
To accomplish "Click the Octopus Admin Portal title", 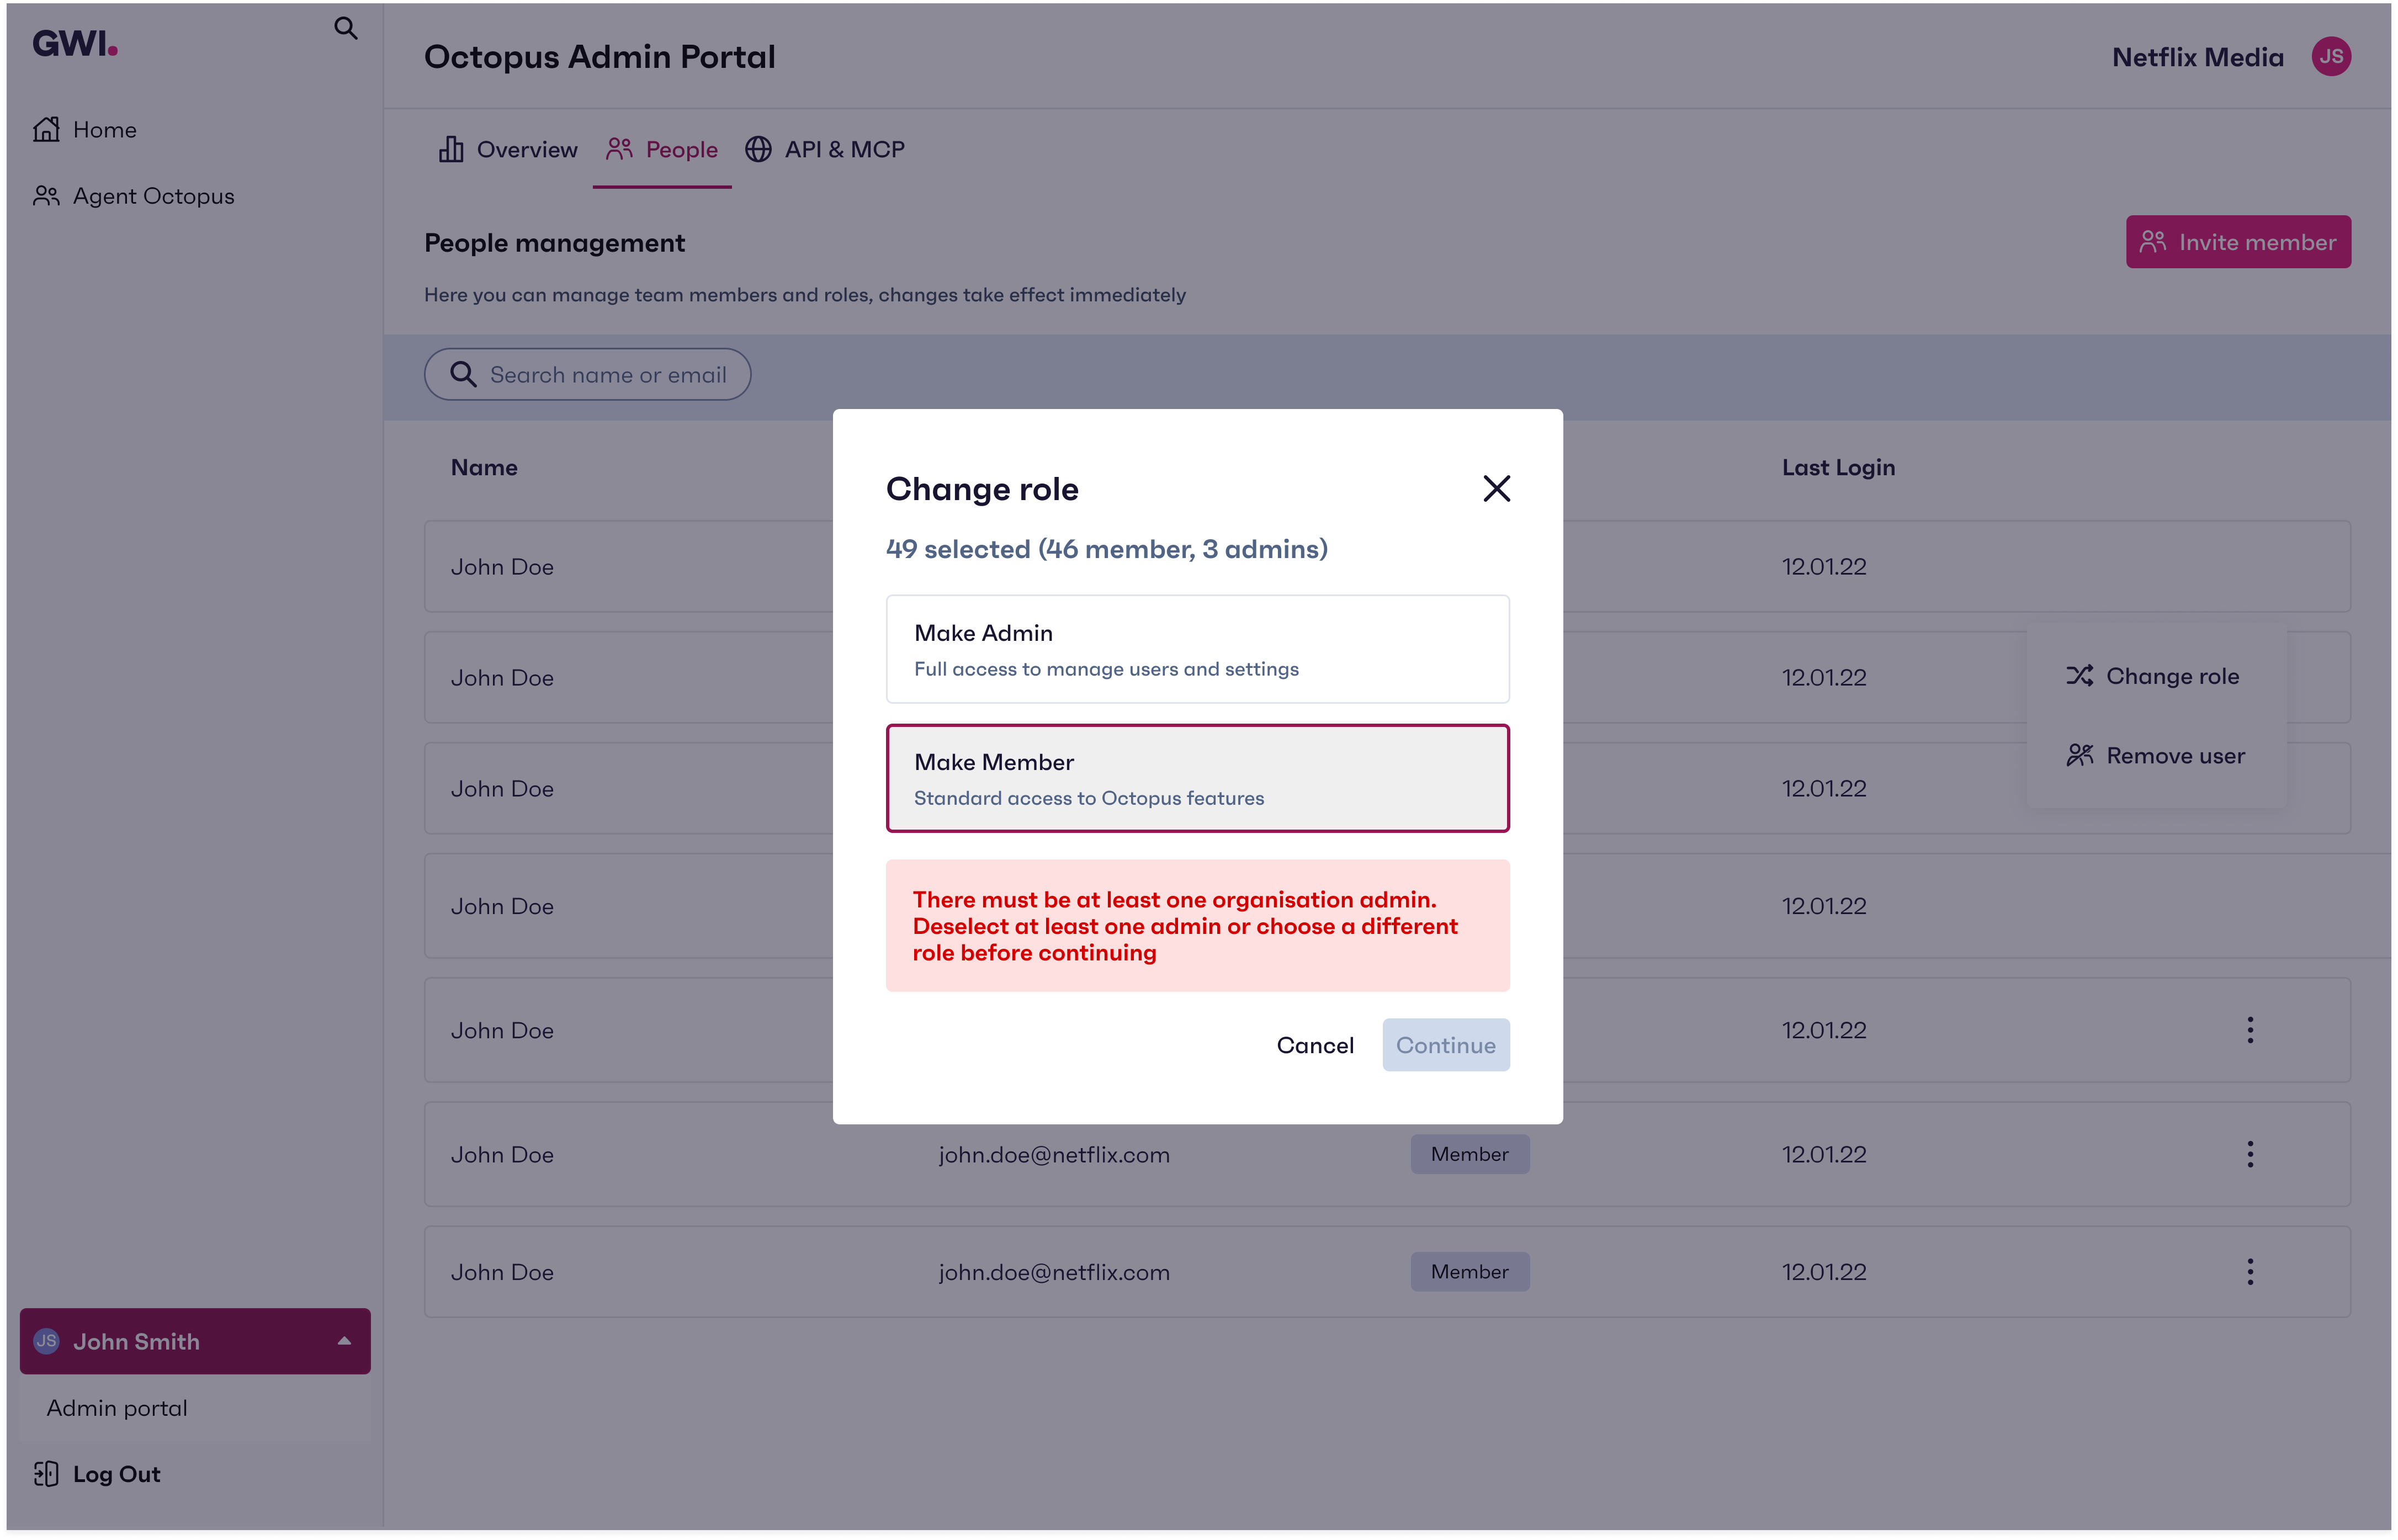I will coord(599,57).
